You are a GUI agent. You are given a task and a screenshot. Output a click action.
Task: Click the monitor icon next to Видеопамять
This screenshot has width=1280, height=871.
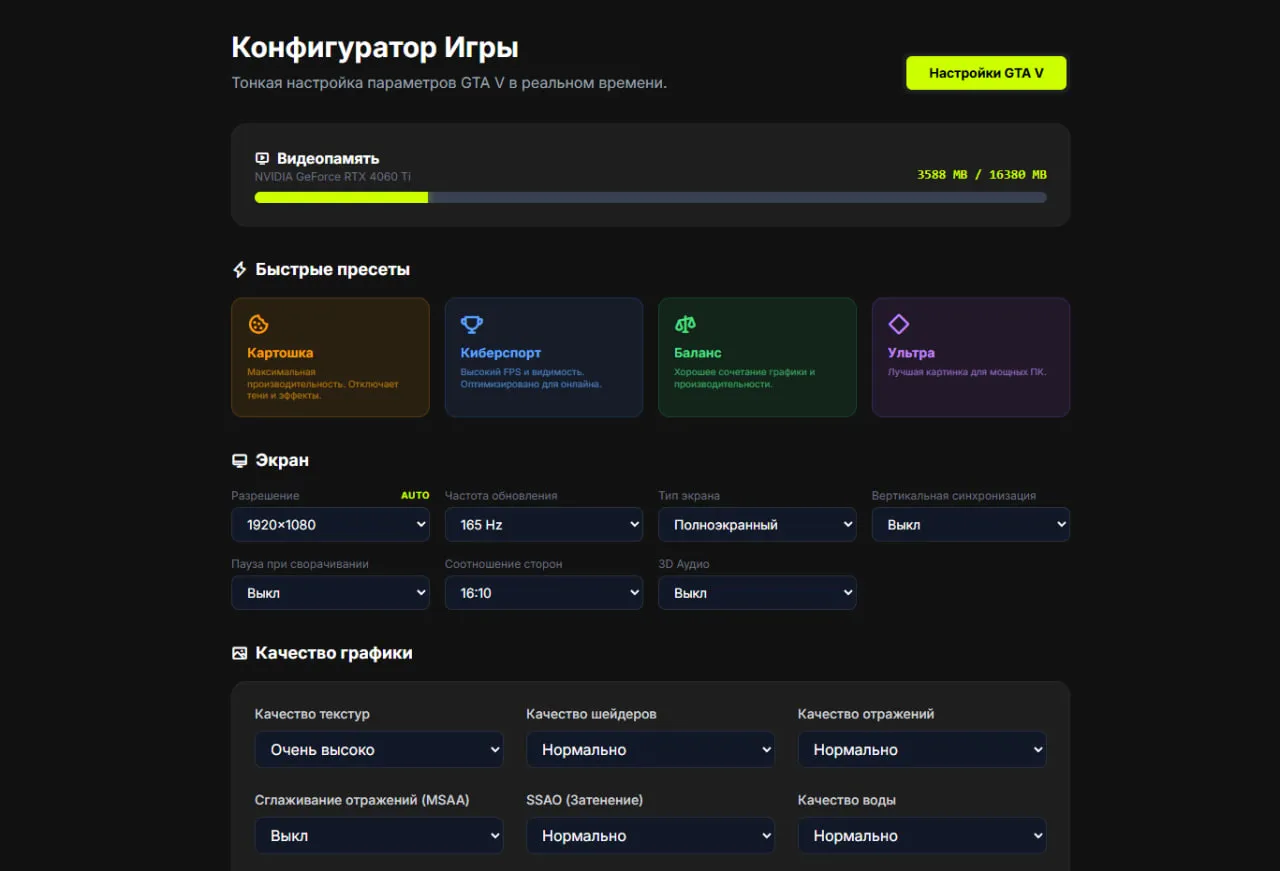click(x=261, y=158)
